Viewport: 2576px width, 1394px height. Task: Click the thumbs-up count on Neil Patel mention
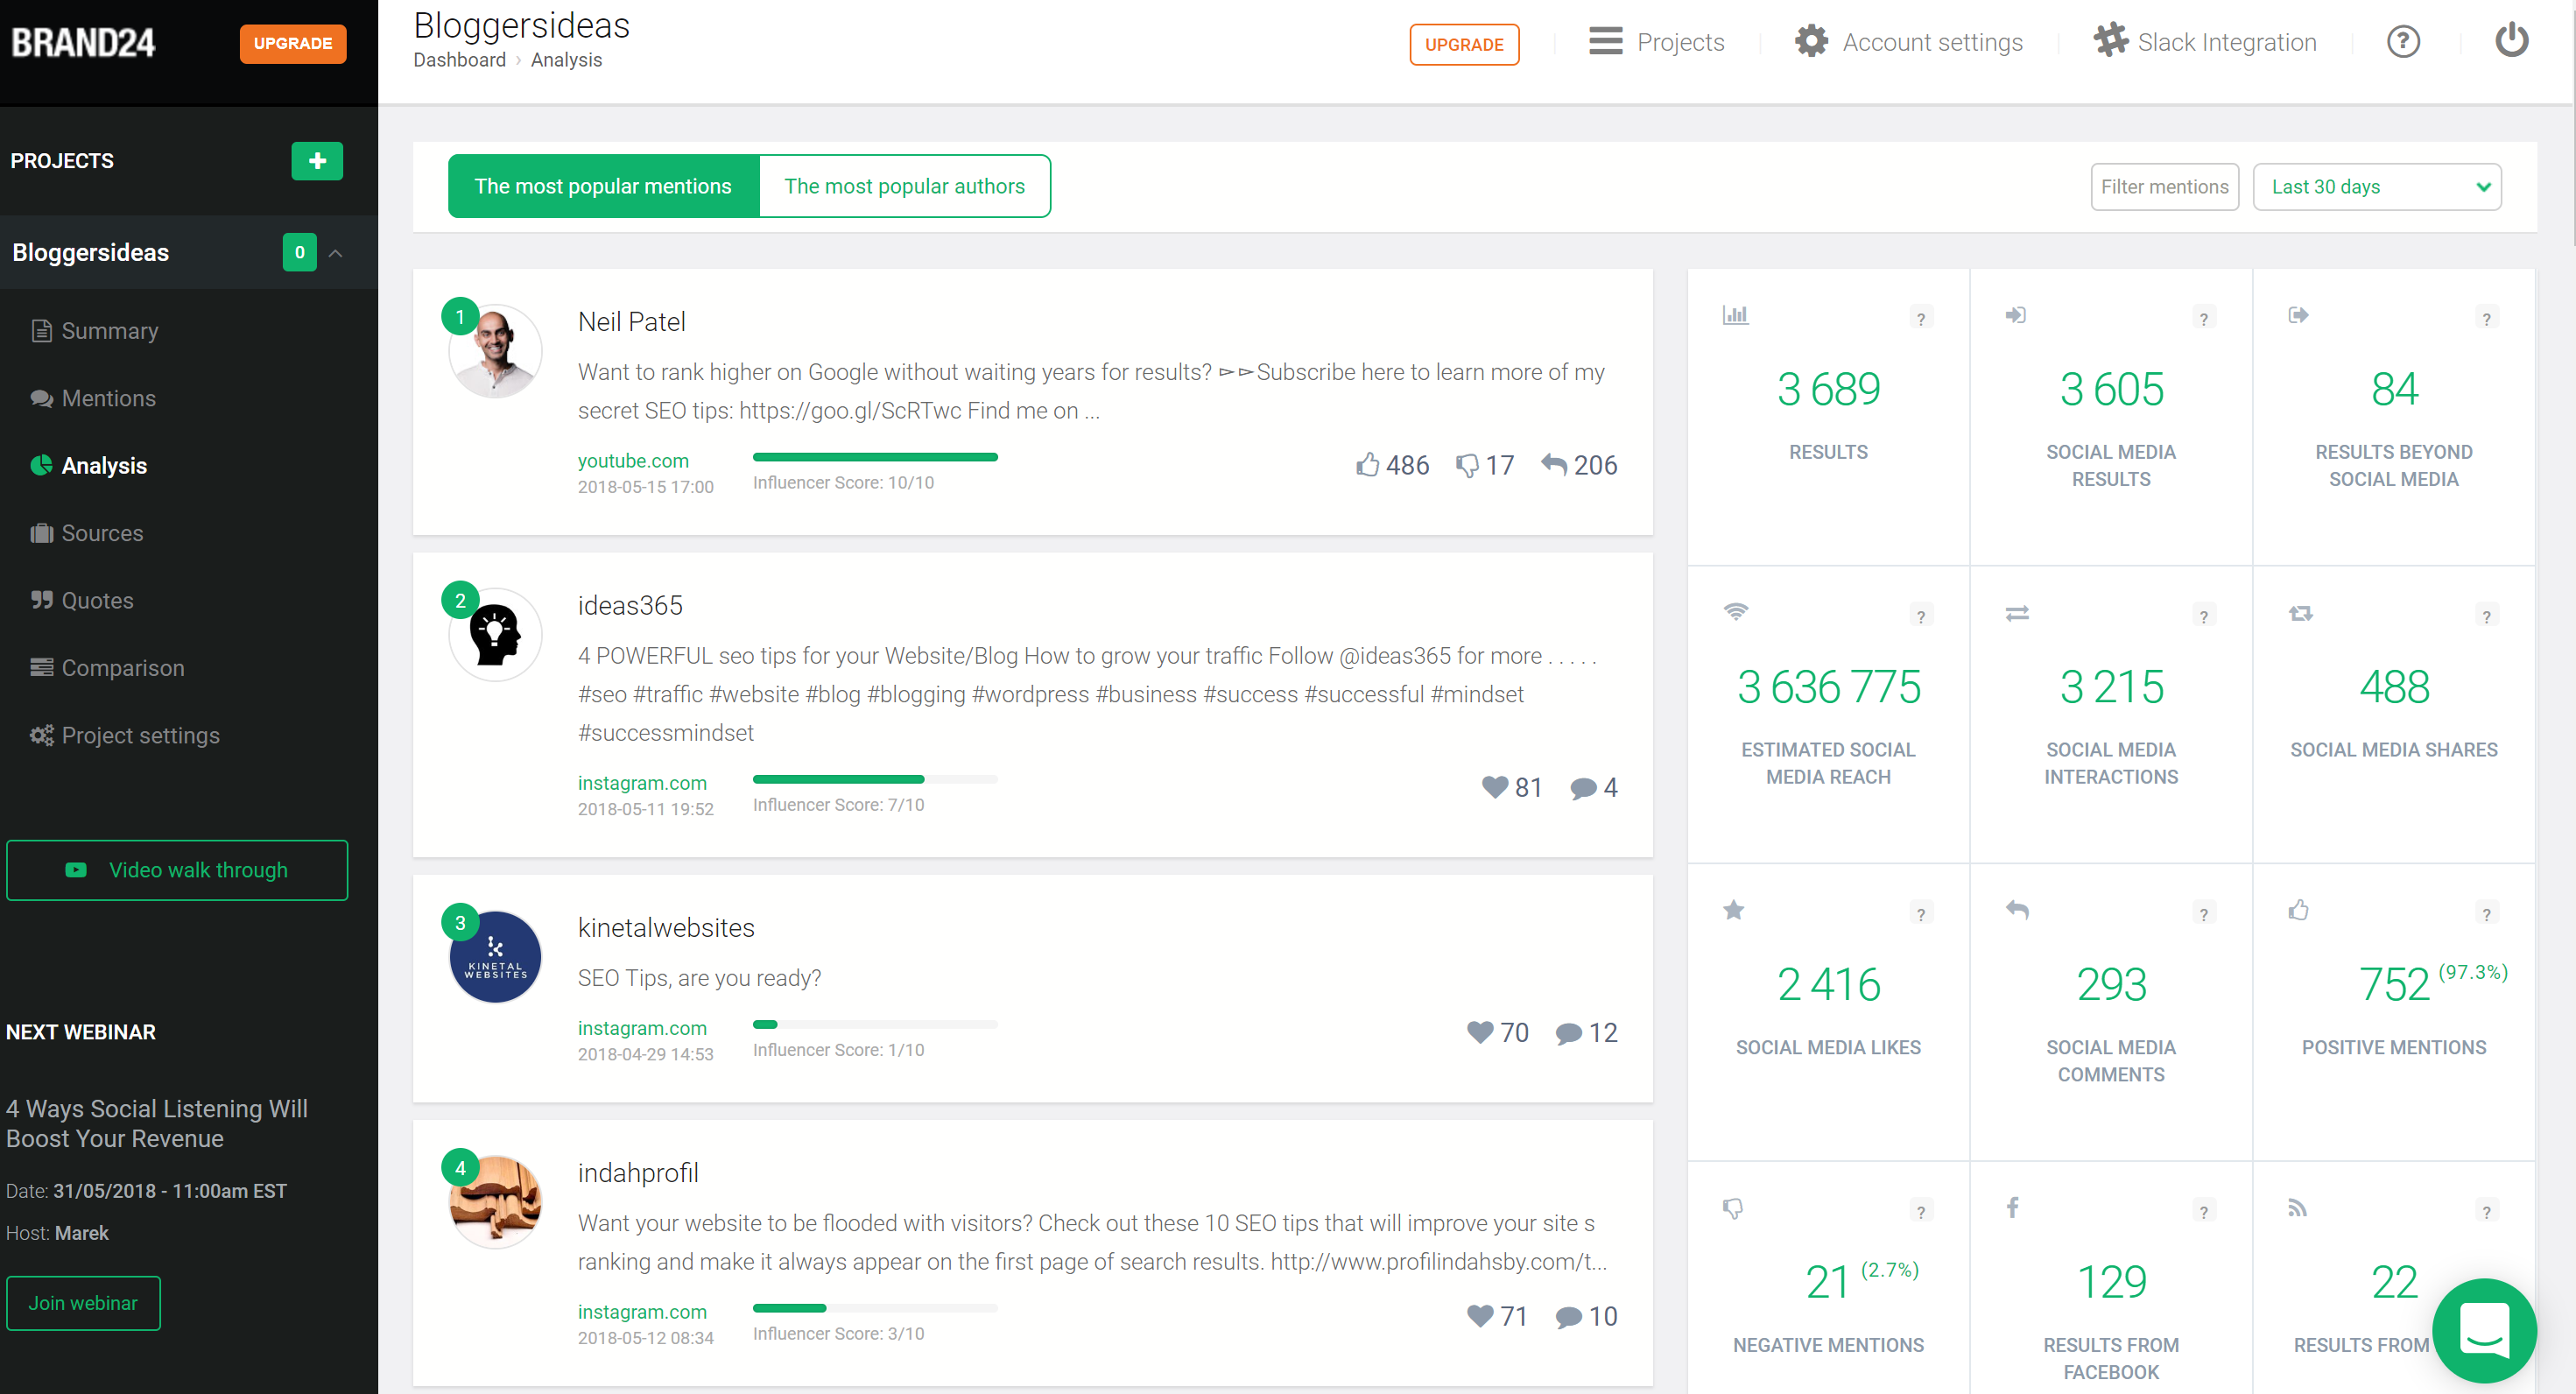pos(1393,465)
